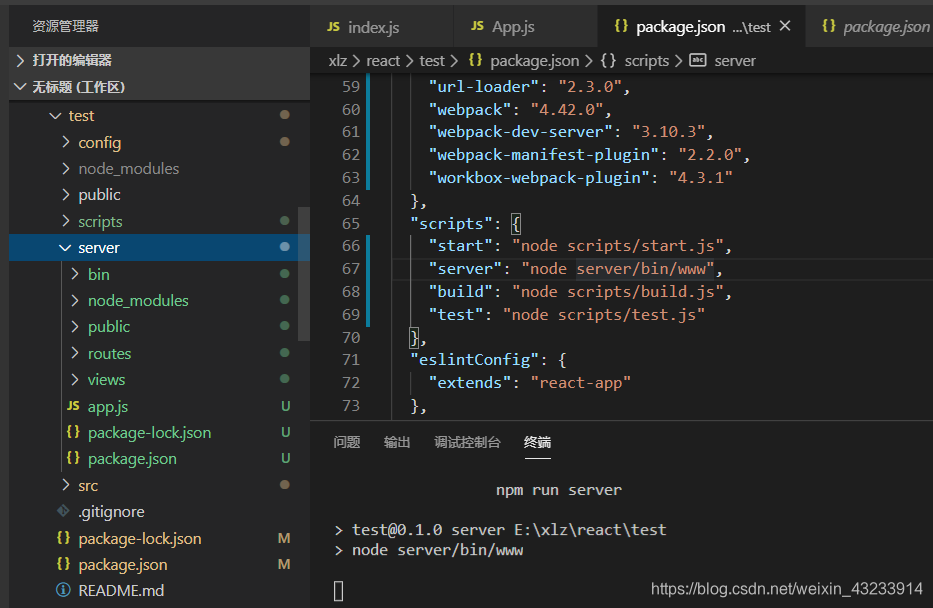
Task: Click the braces icon before breadcrumb package.json
Action: (x=475, y=60)
